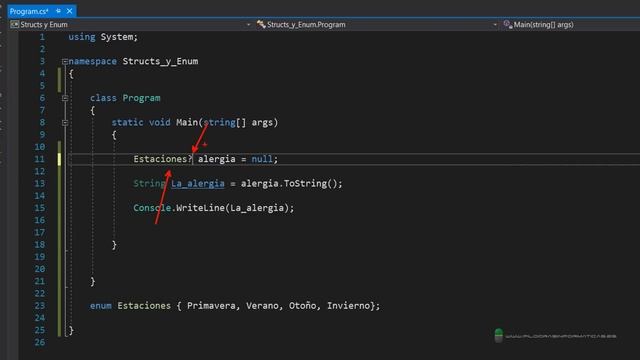The width and height of the screenshot is (640, 360).
Task: Click the 'Verano' enum value
Action: coord(262,306)
